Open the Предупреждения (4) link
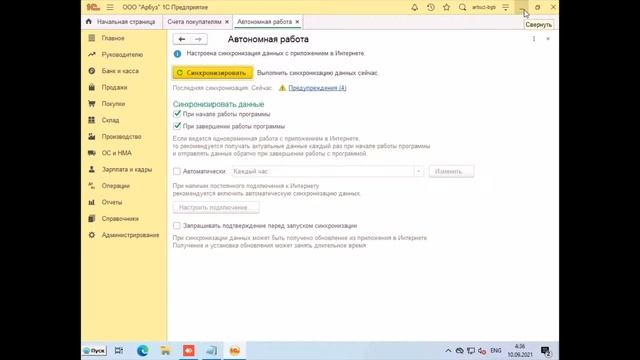 click(x=317, y=88)
